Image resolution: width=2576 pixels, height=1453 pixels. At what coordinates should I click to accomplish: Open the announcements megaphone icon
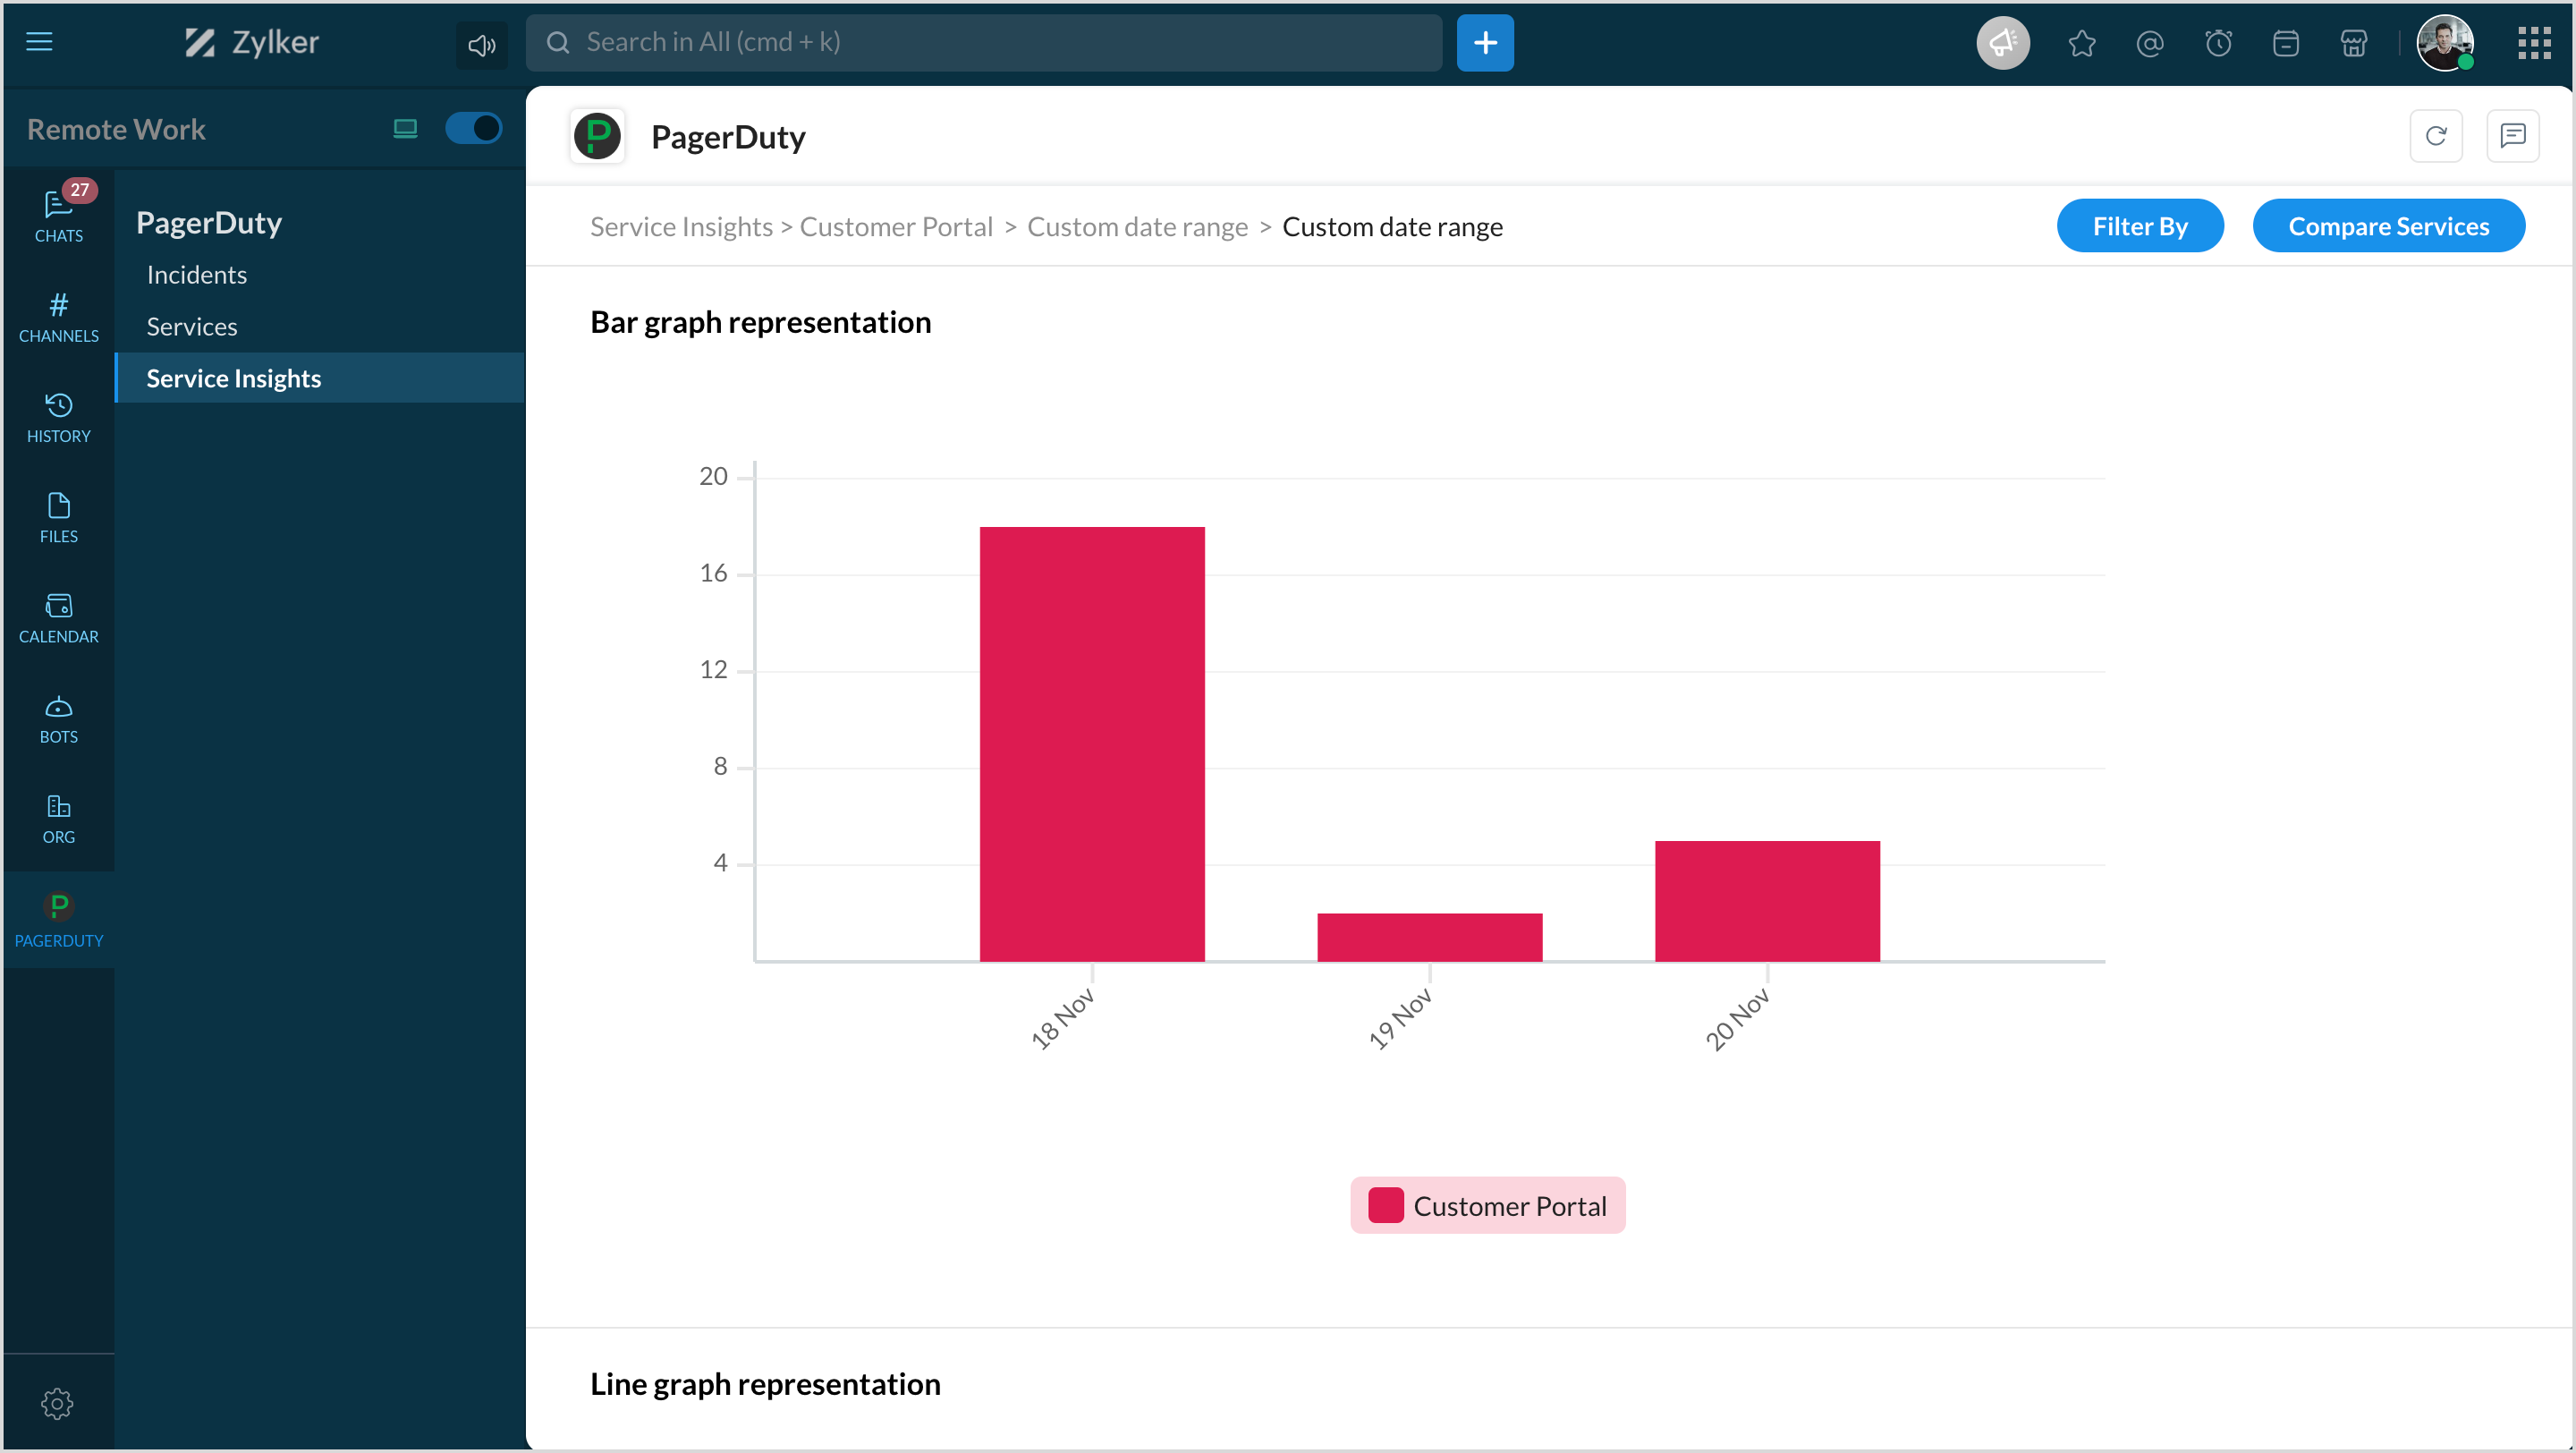click(x=2003, y=43)
